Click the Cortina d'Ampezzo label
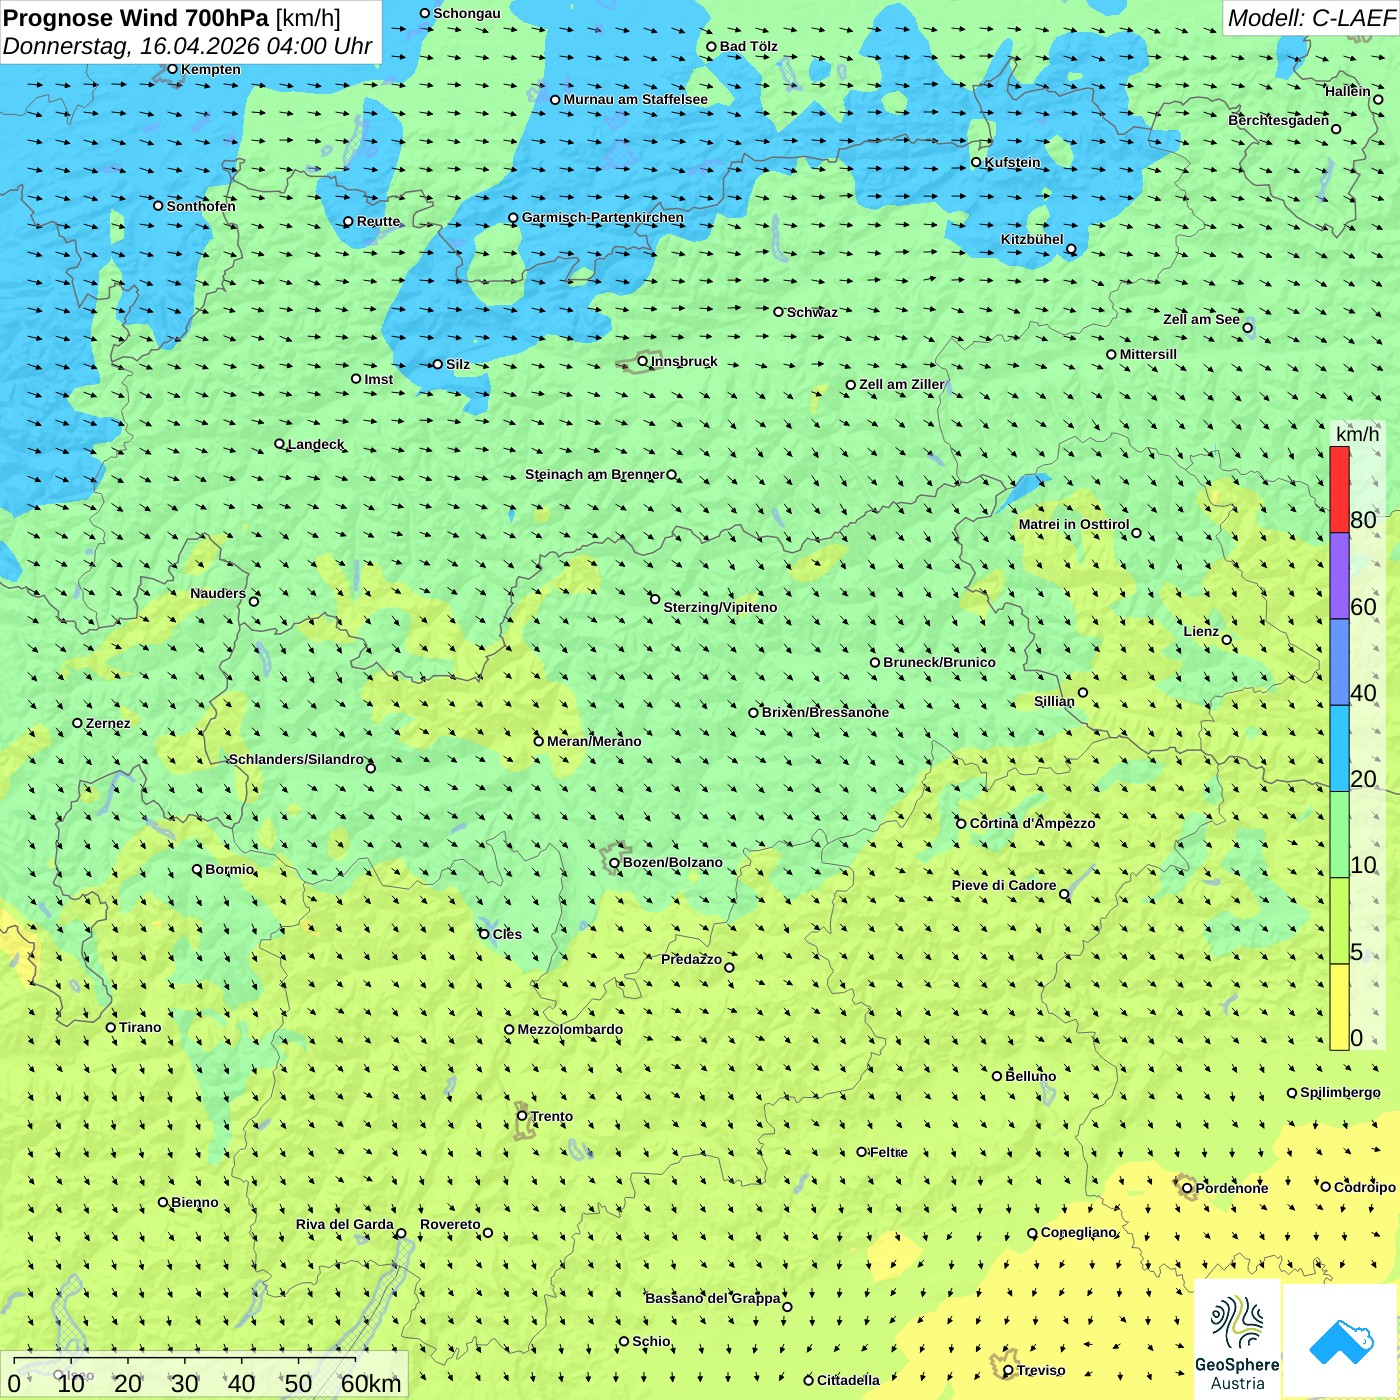The height and width of the screenshot is (1400, 1400). tap(1033, 823)
